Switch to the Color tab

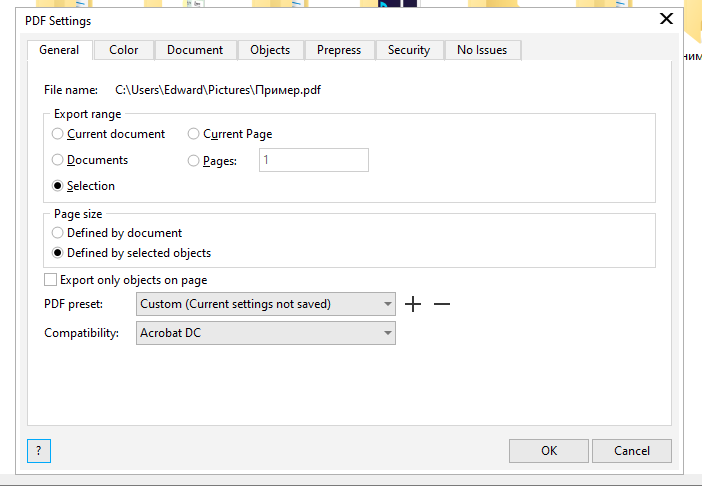point(124,50)
